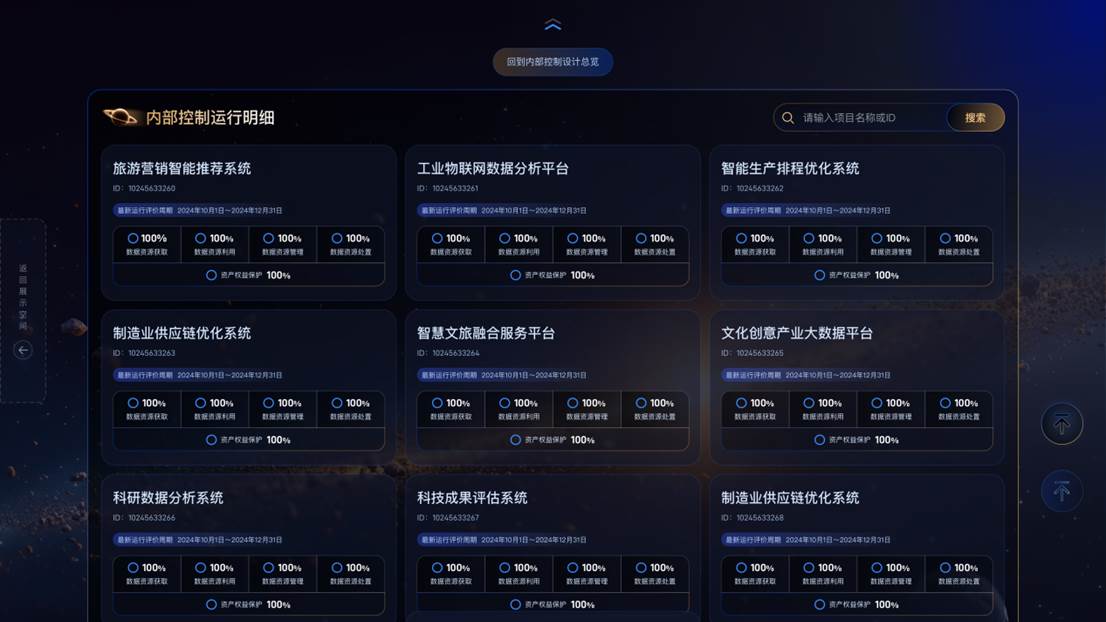This screenshot has width=1106, height=622.
Task: Click 数据资源利用 ring in 工业物联网数据分析平台 card
Action: click(505, 239)
